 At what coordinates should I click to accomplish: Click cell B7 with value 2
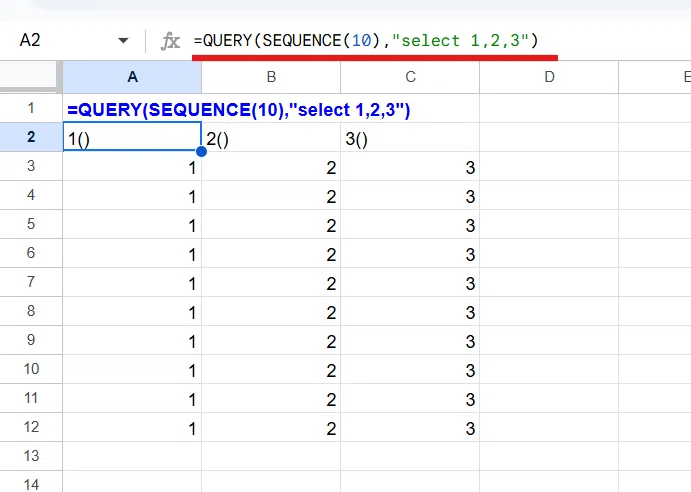(x=271, y=282)
